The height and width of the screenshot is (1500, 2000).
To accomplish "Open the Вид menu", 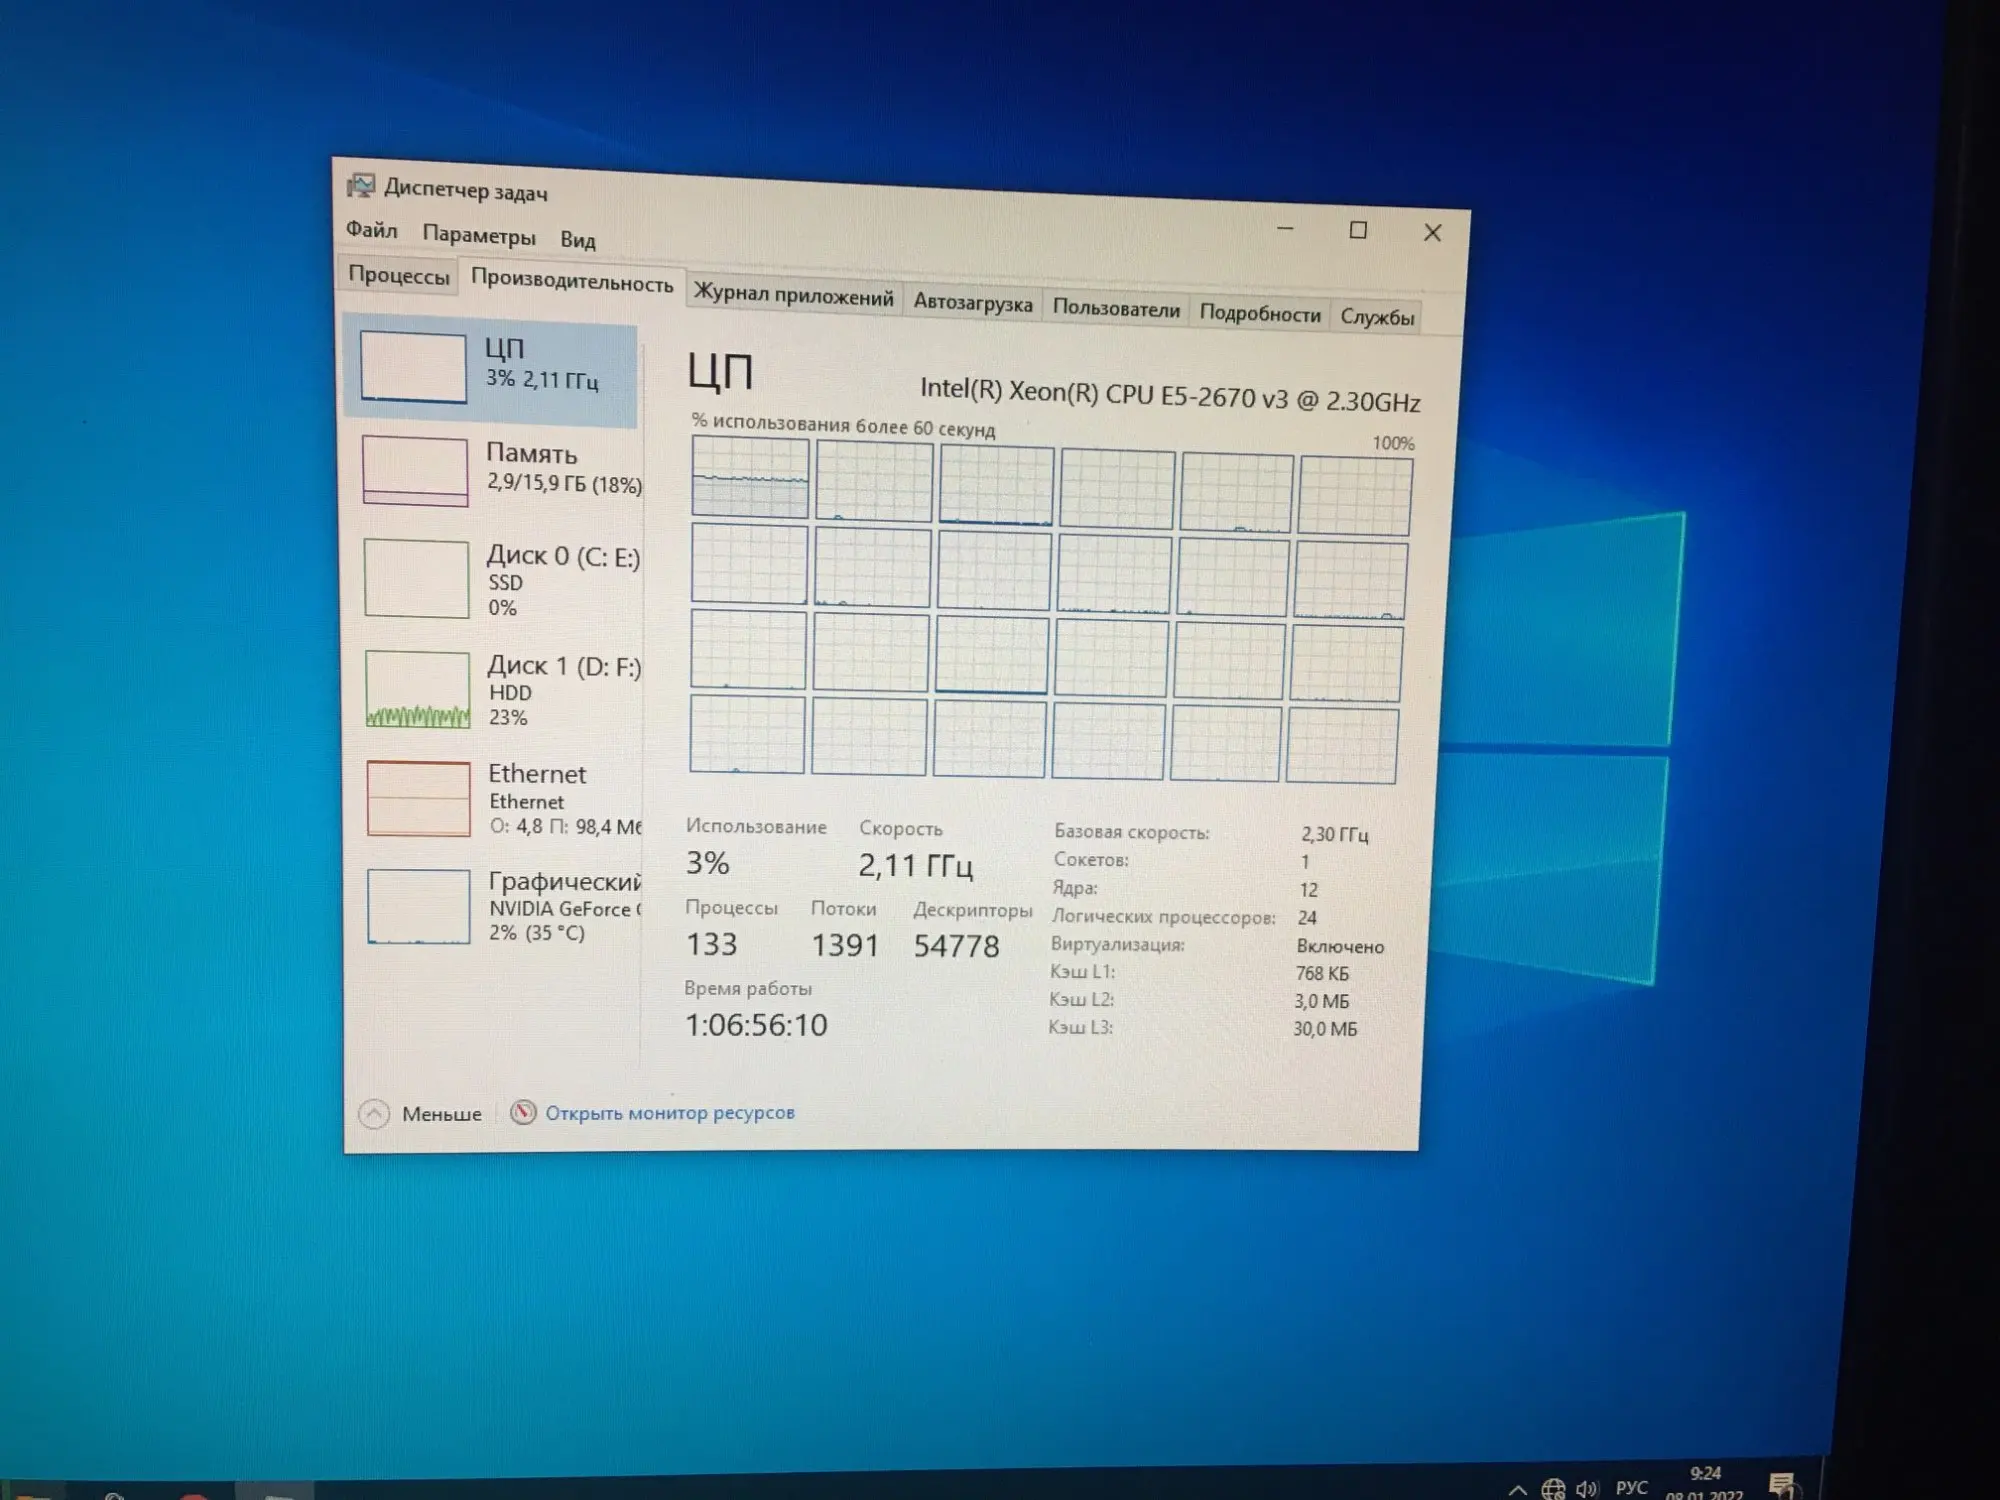I will tap(577, 240).
